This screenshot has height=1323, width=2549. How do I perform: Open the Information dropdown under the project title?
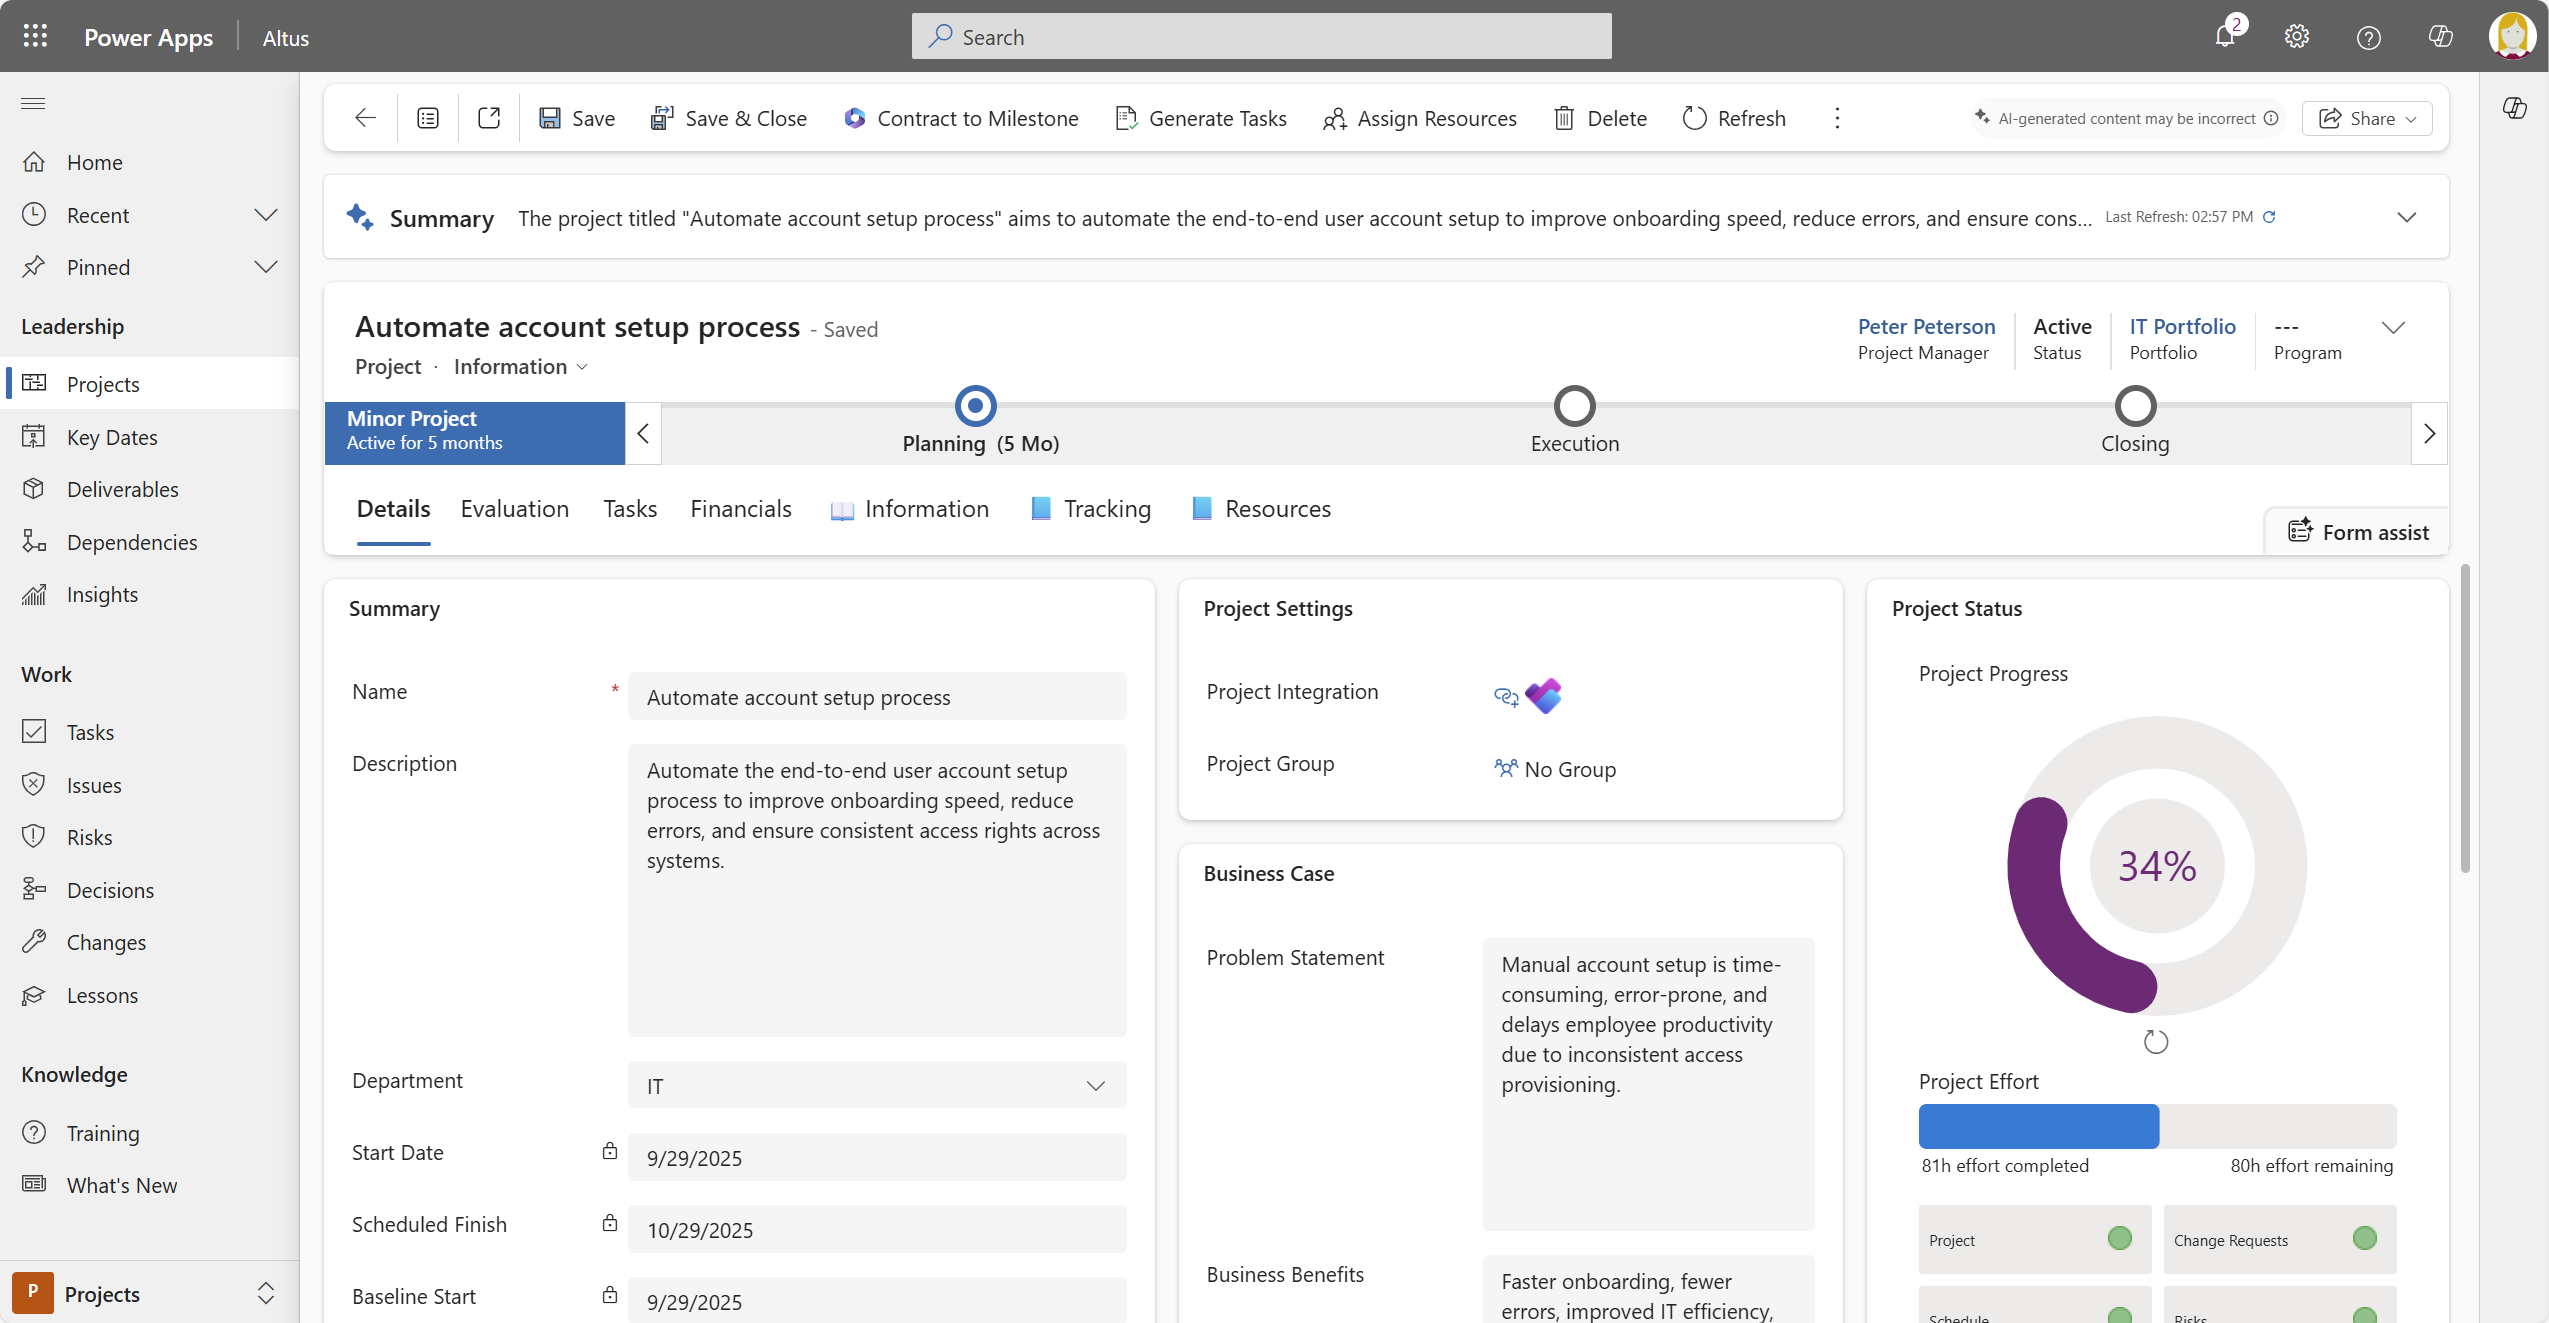[520, 366]
